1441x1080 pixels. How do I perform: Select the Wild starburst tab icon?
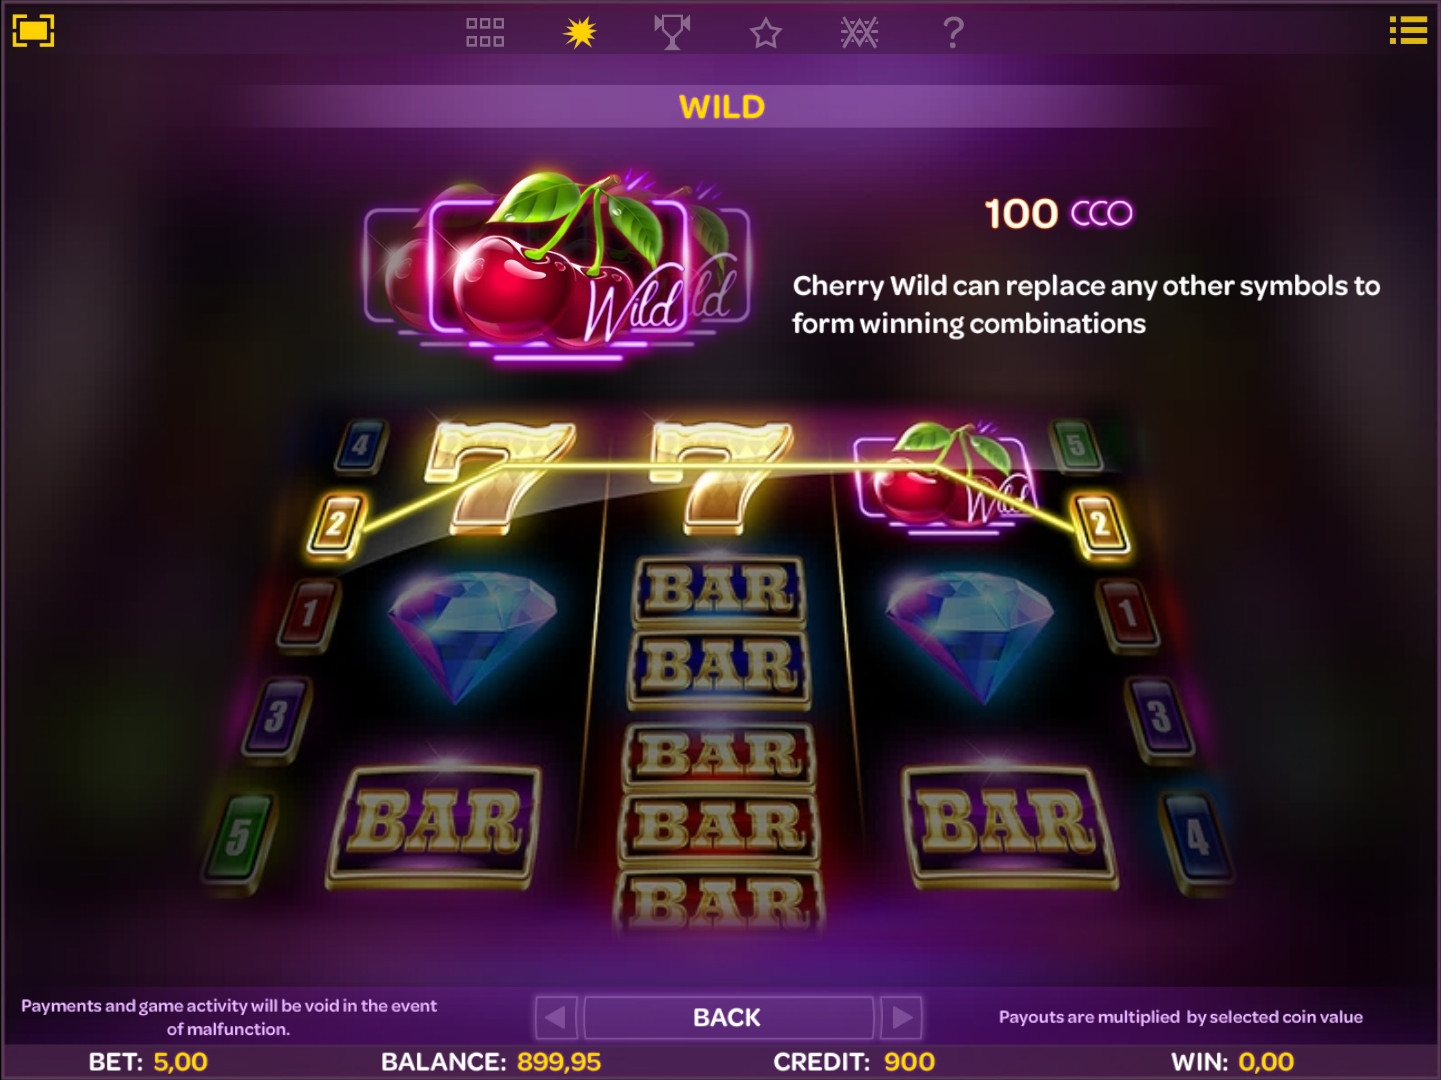(x=579, y=32)
